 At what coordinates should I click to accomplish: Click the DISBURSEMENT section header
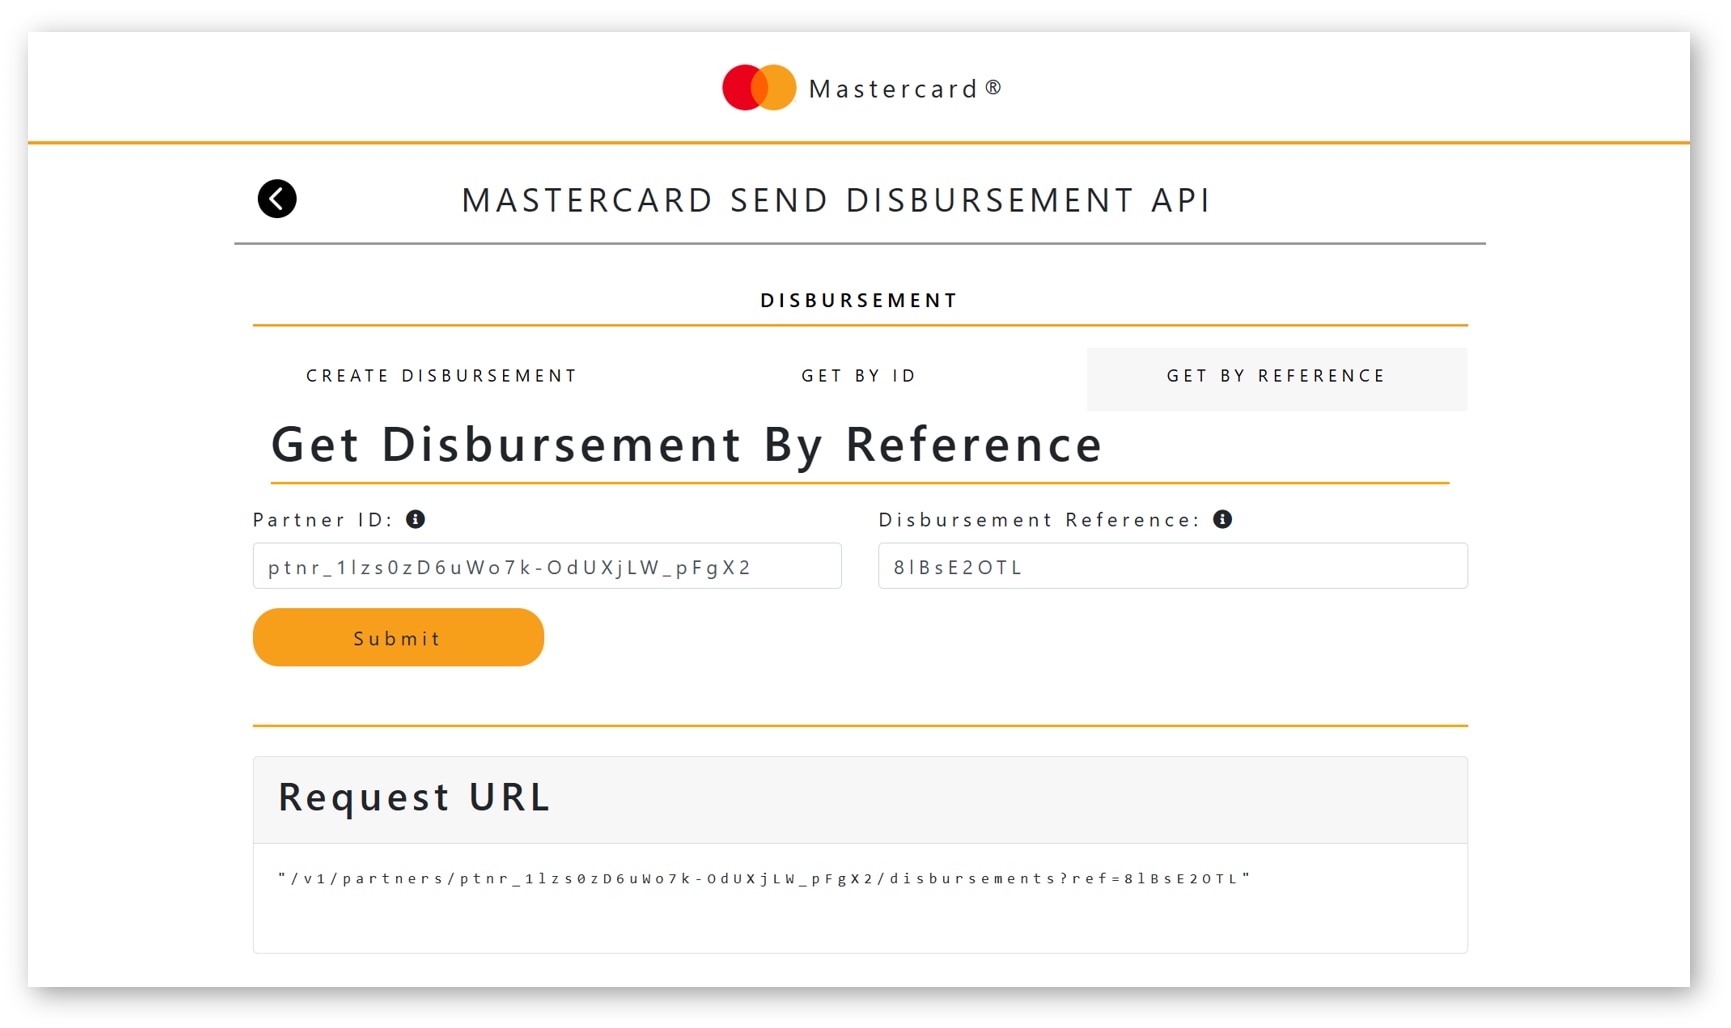coord(858,299)
